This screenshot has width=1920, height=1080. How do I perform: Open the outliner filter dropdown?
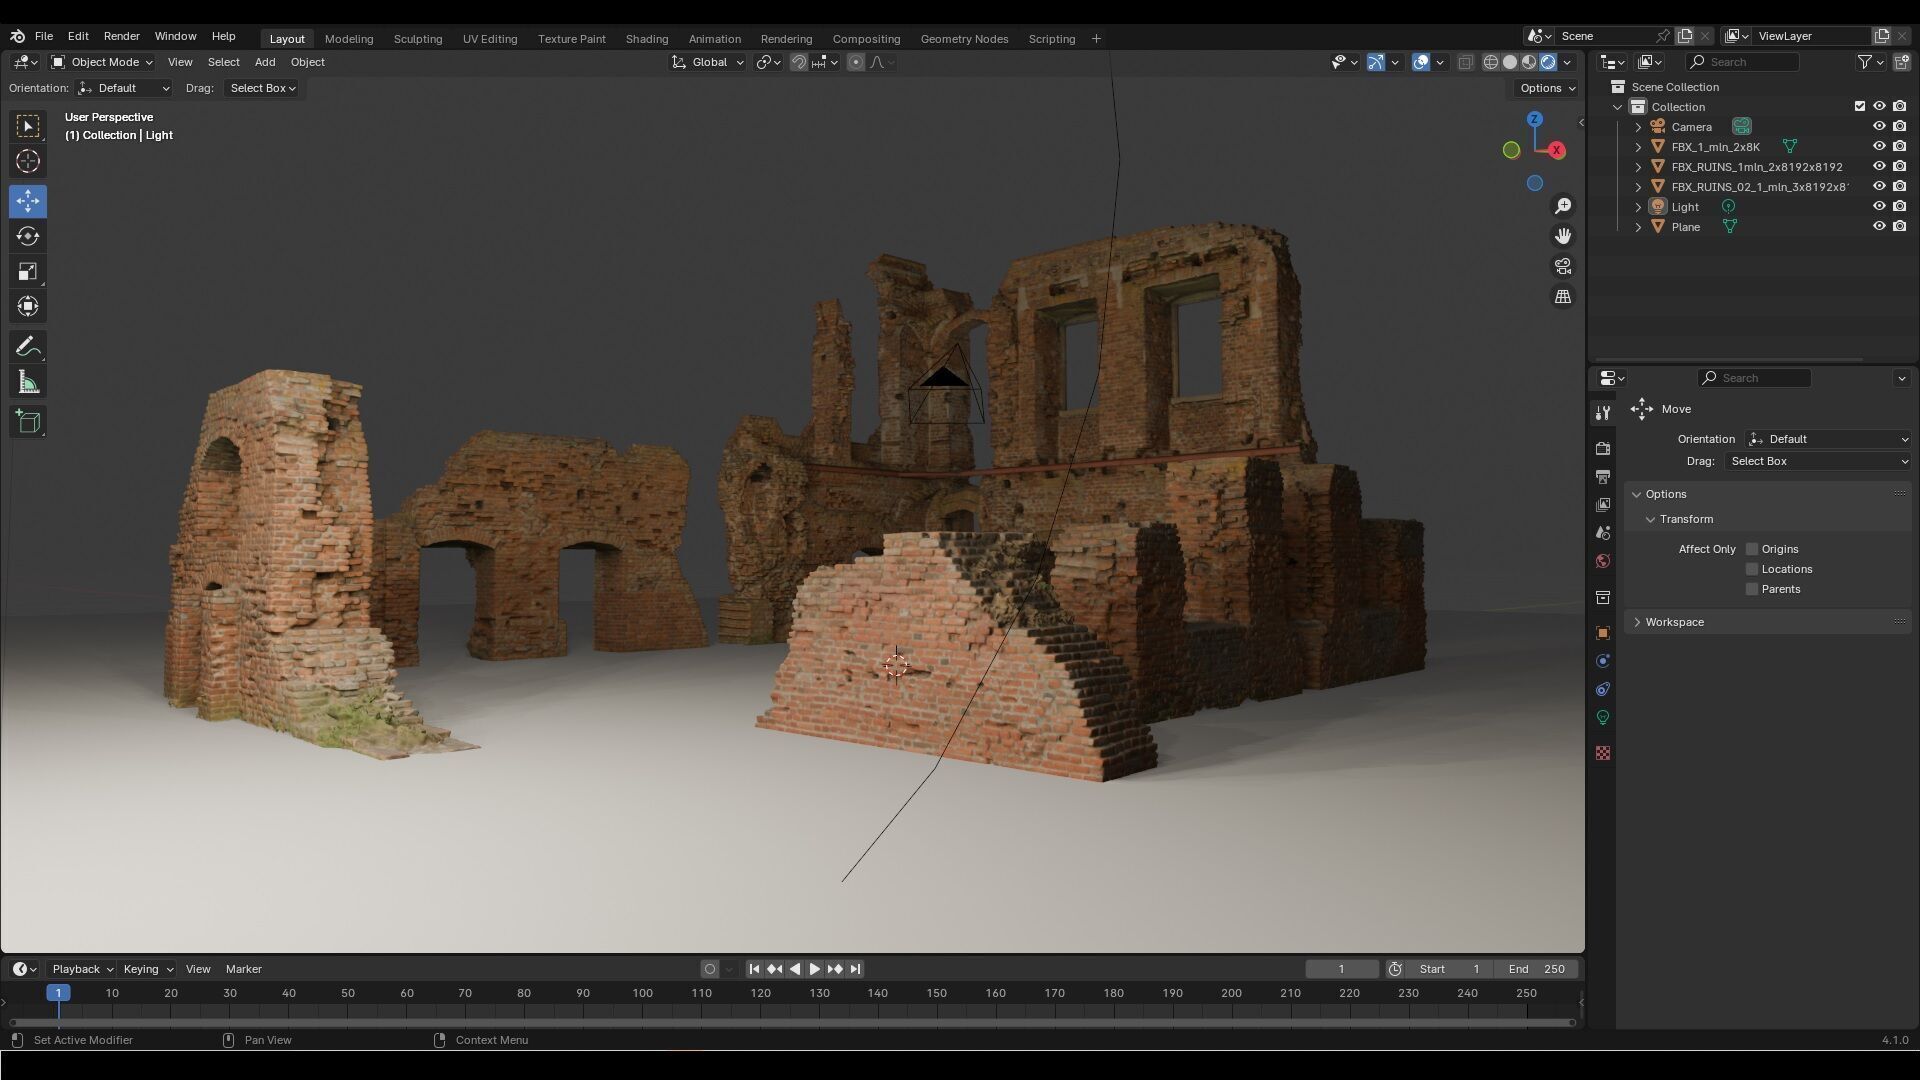point(1871,62)
